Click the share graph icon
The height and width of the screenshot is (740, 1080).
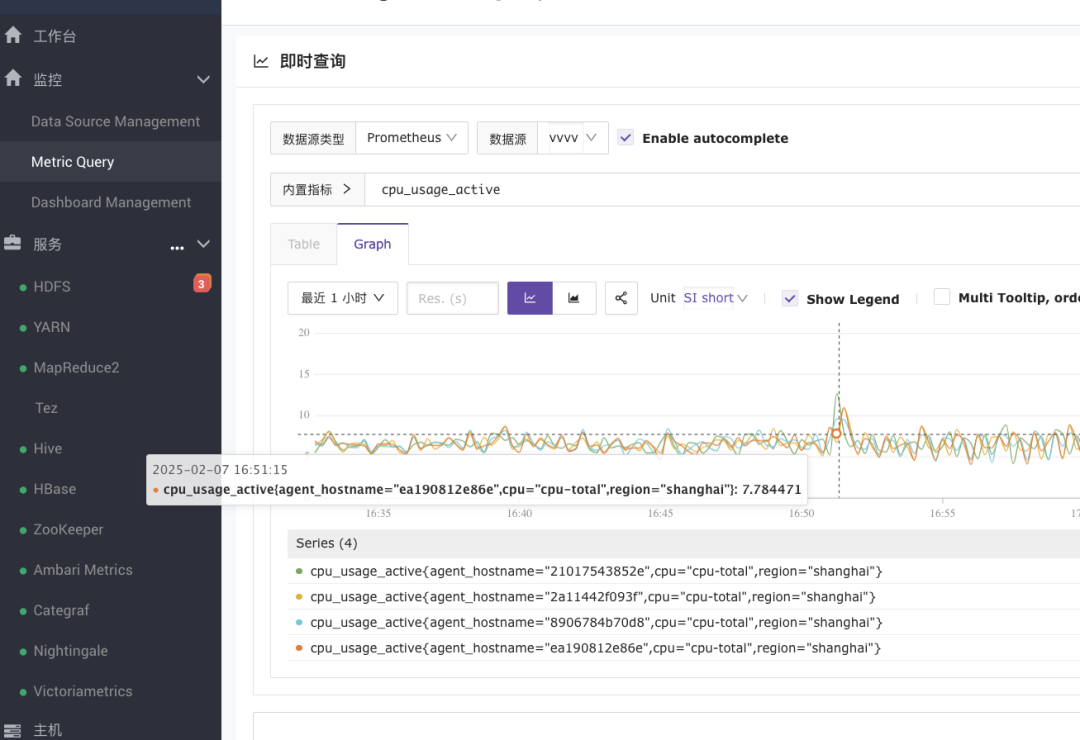(x=621, y=298)
